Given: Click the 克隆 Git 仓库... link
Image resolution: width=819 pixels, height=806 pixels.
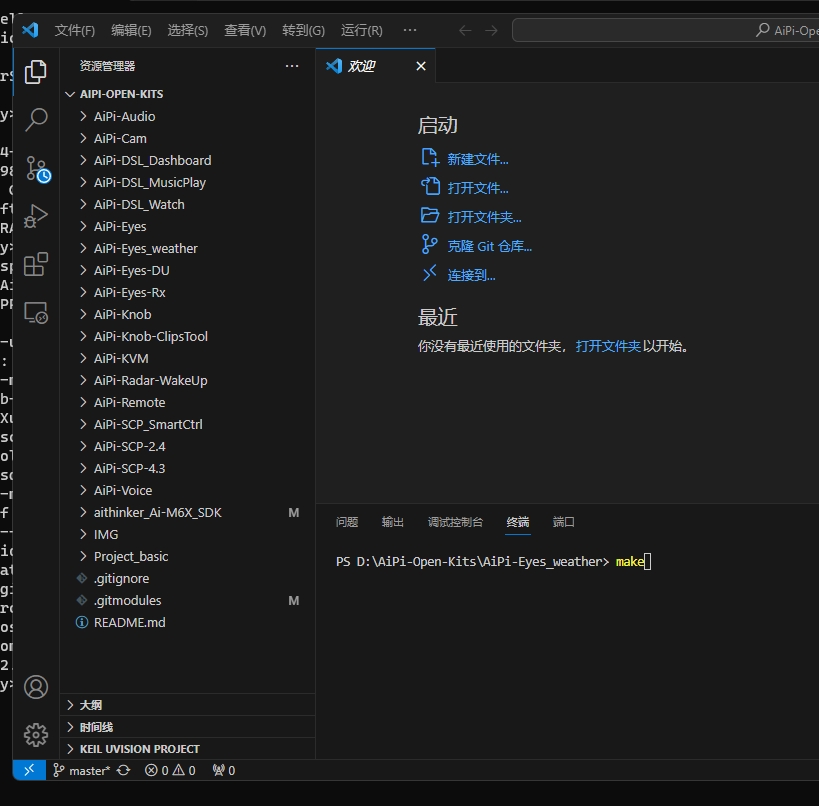Looking at the screenshot, I should pyautogui.click(x=476, y=246).
